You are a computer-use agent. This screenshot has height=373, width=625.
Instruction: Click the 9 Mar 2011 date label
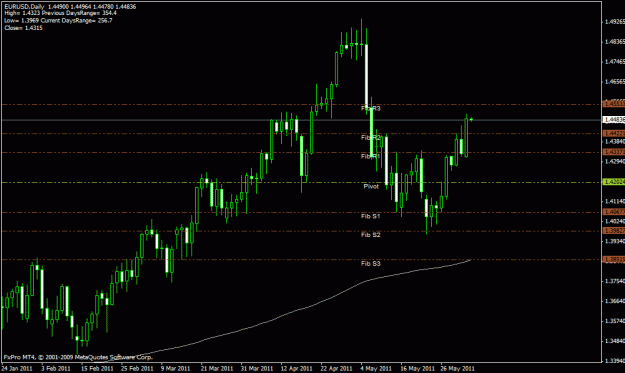[175, 369]
